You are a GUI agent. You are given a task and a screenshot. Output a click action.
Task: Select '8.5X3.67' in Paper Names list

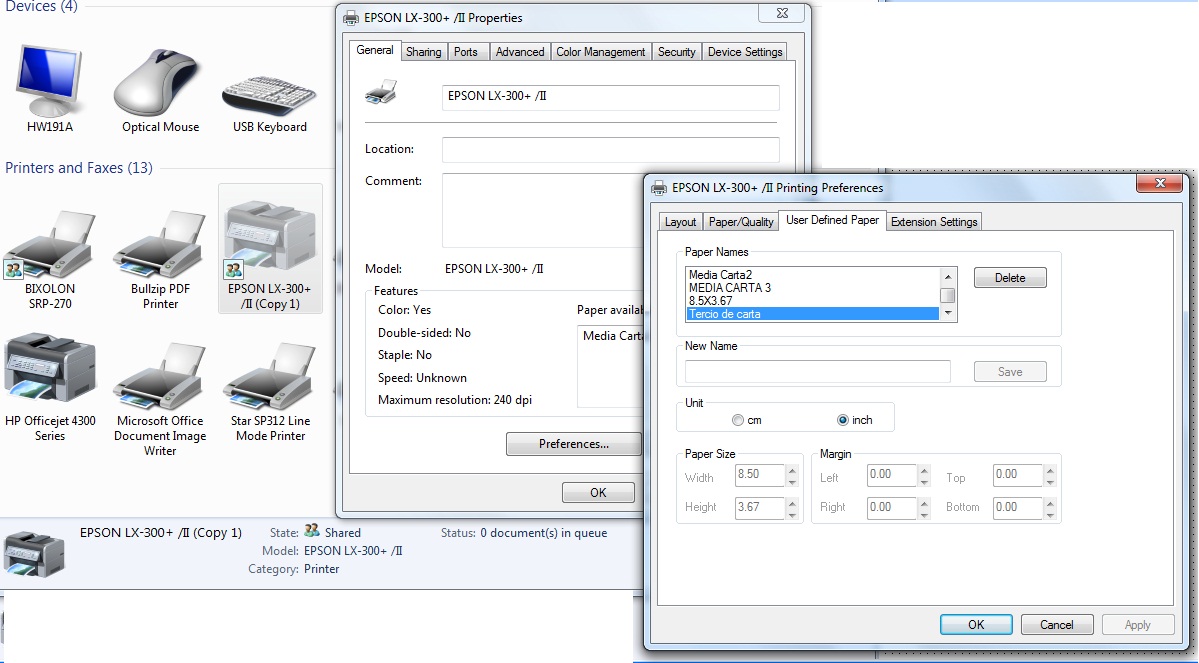813,301
